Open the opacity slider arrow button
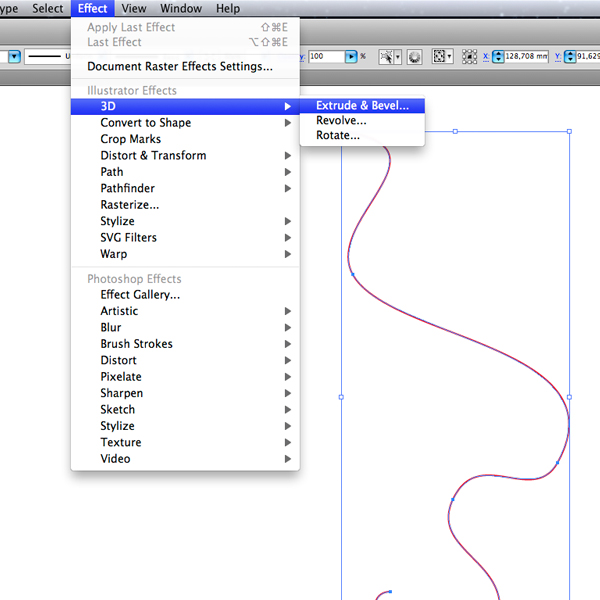The height and width of the screenshot is (600, 600). pyautogui.click(x=351, y=57)
